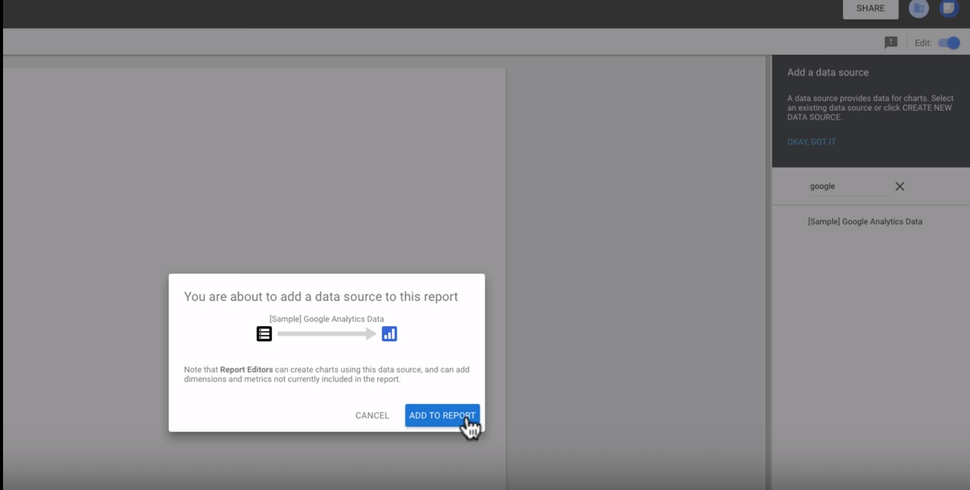Click the Add a data source panel heading
This screenshot has height=490, width=970.
pyautogui.click(x=827, y=73)
